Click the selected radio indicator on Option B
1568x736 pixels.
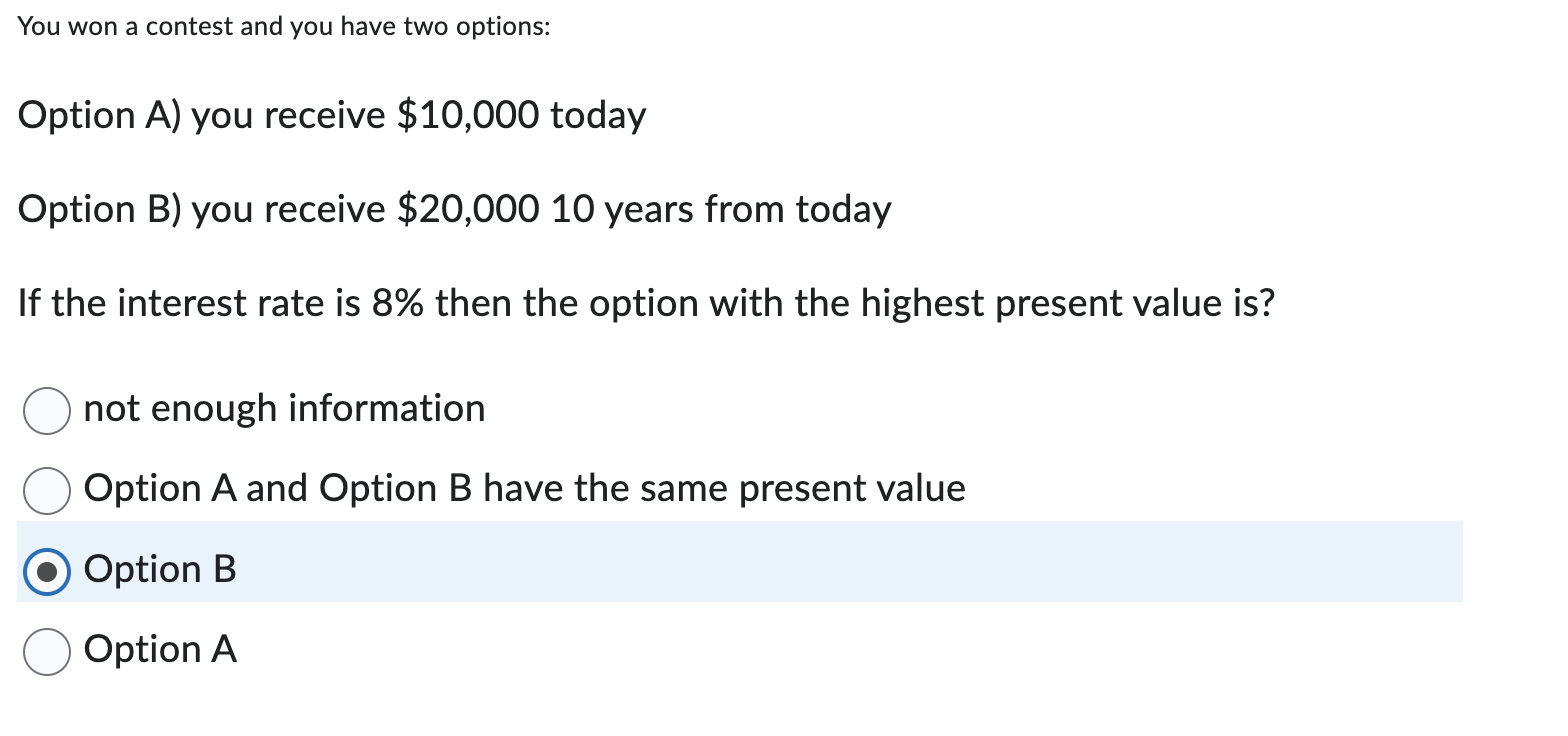click(x=46, y=571)
